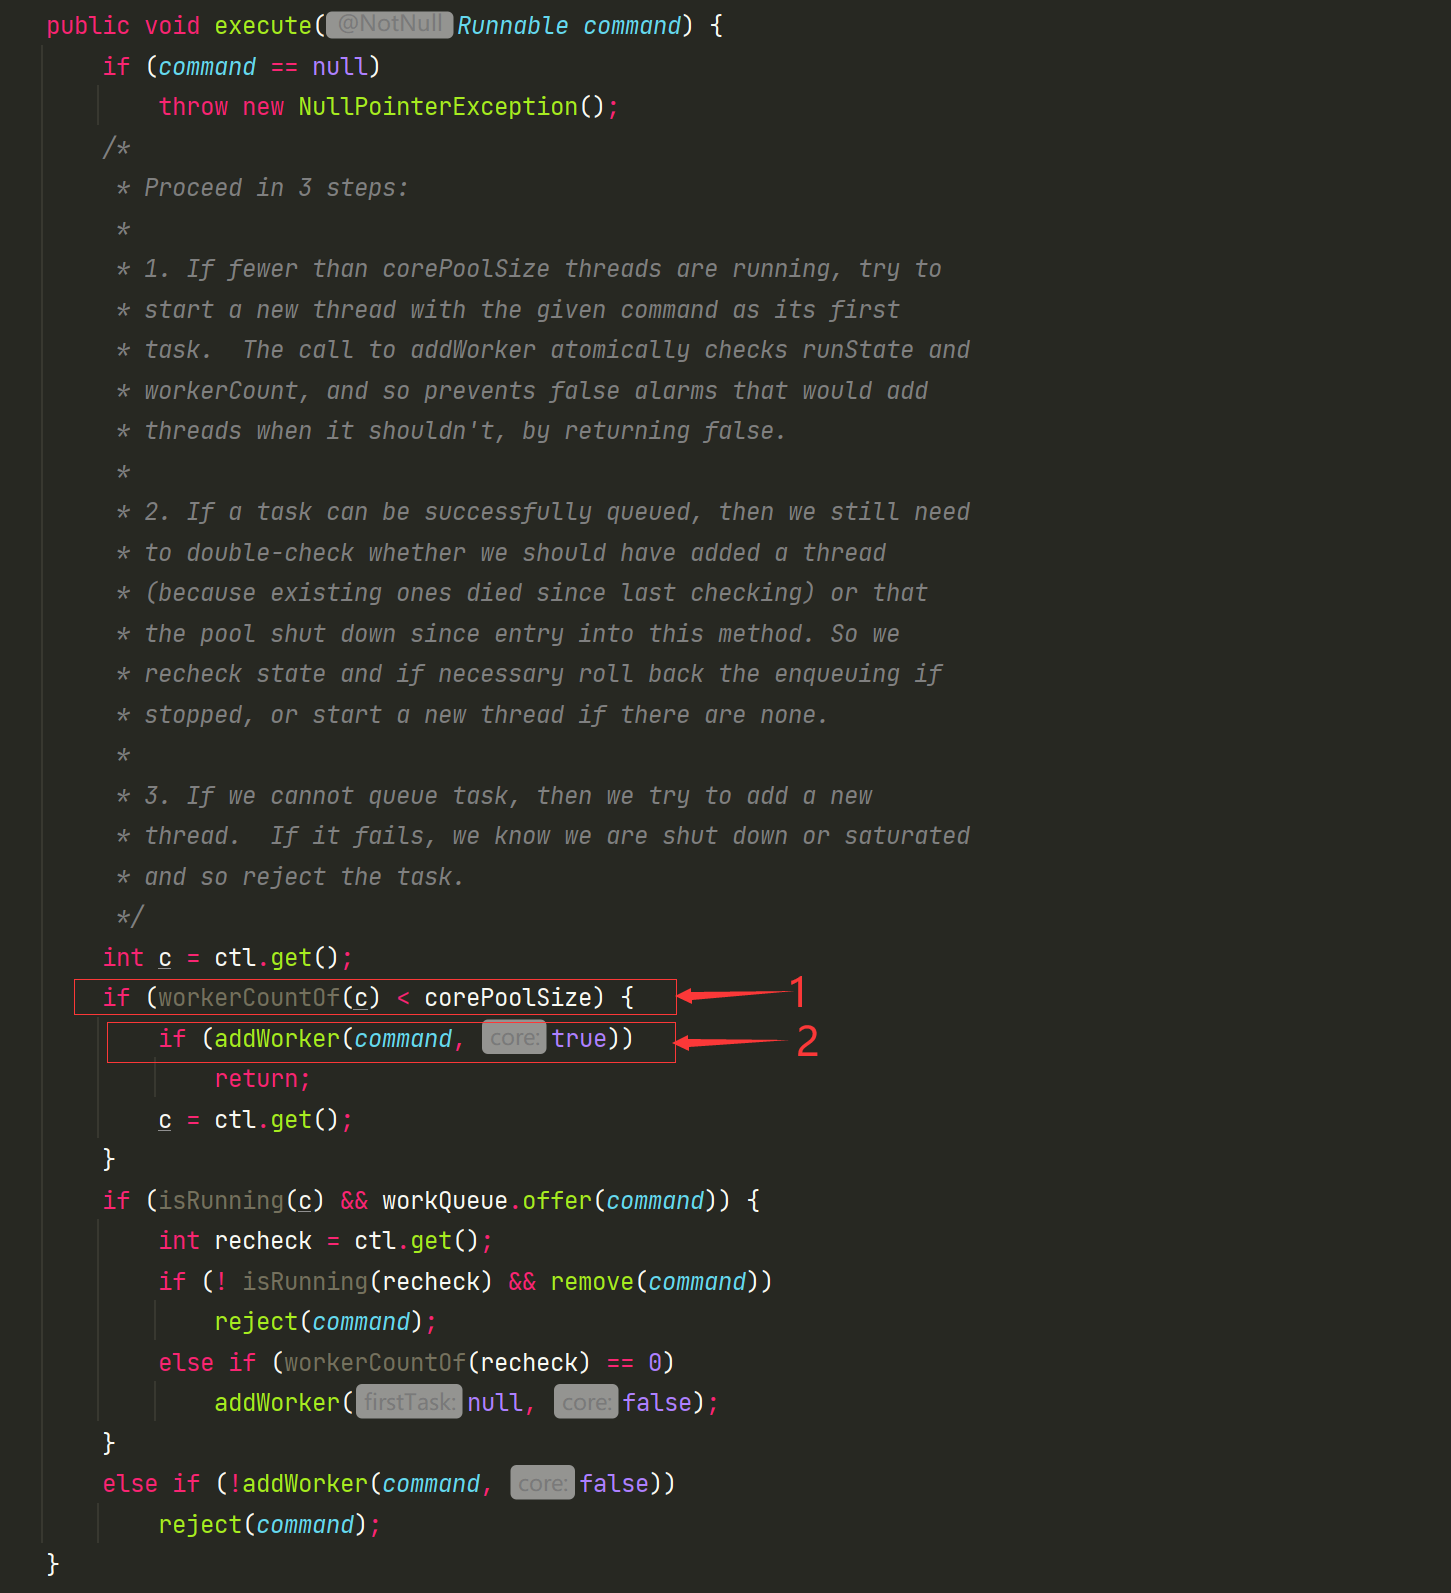Viewport: 1451px width, 1593px height.
Task: Click "corePoolSize" in the comment starting "1. If fewer"
Action: pos(466,269)
